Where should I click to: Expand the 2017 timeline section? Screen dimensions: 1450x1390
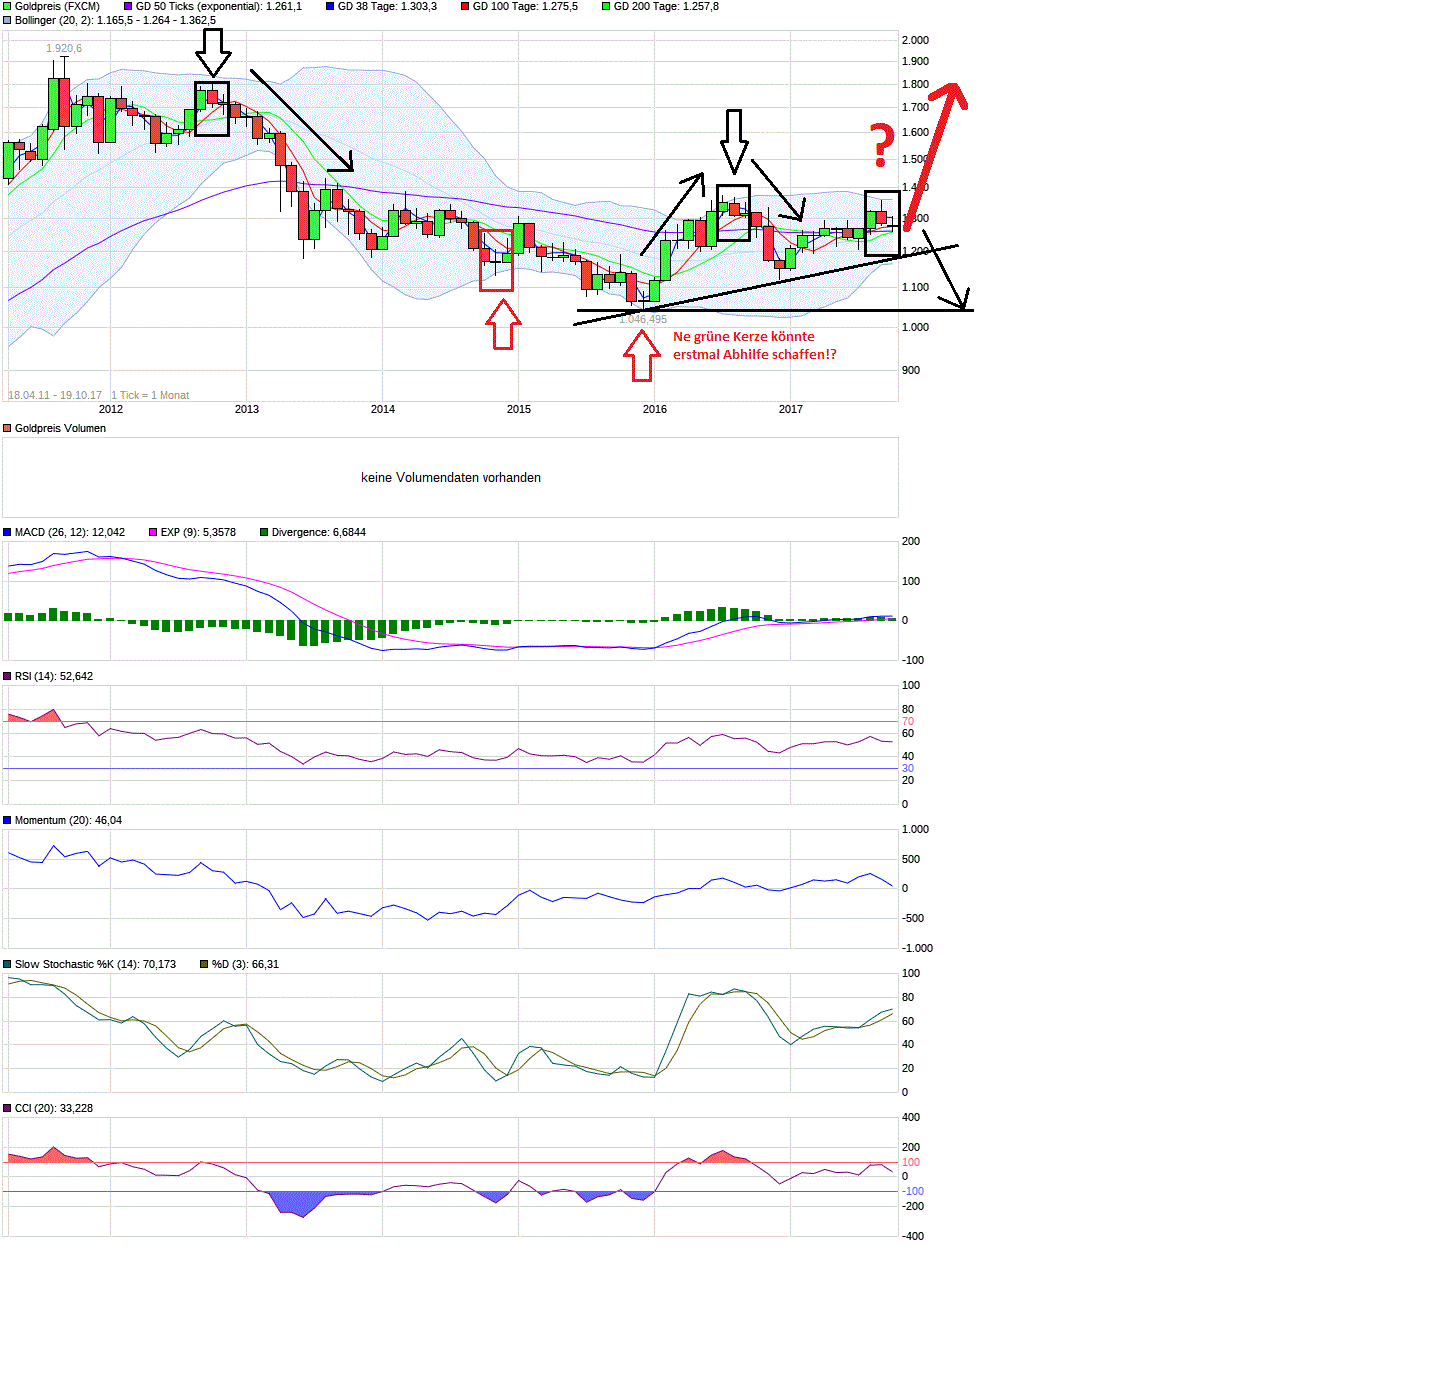click(791, 409)
